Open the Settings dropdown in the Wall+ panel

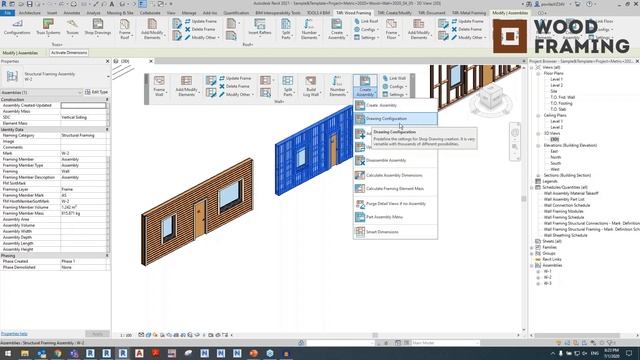coord(395,94)
